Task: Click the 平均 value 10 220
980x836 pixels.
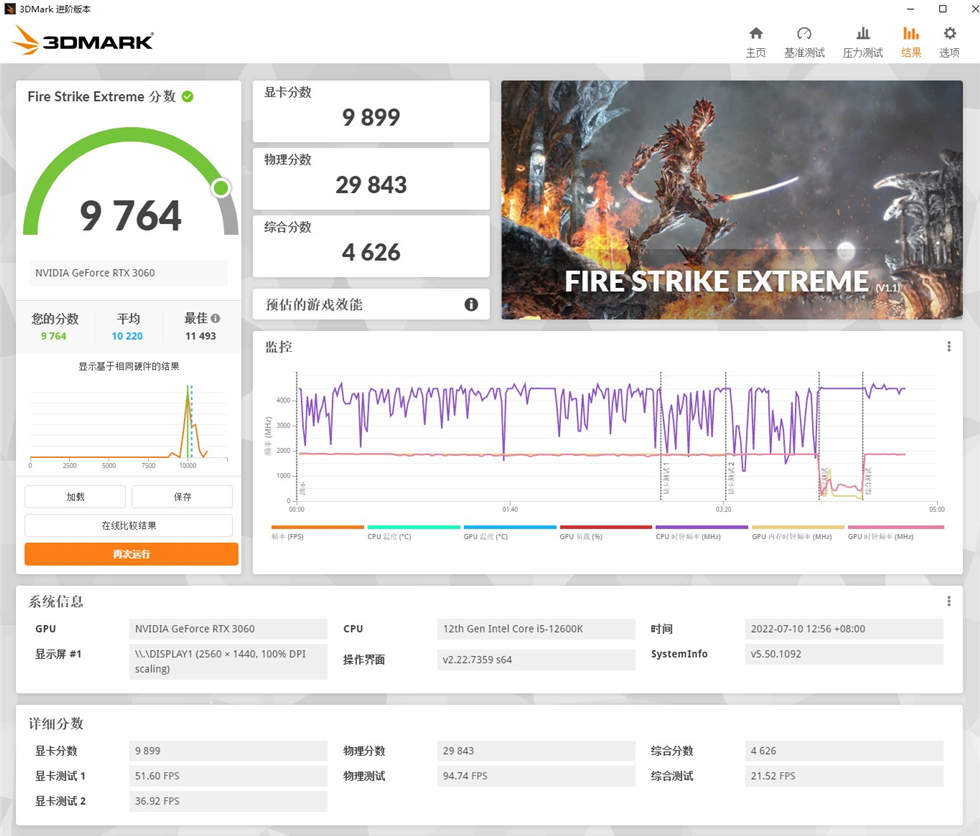Action: (127, 336)
